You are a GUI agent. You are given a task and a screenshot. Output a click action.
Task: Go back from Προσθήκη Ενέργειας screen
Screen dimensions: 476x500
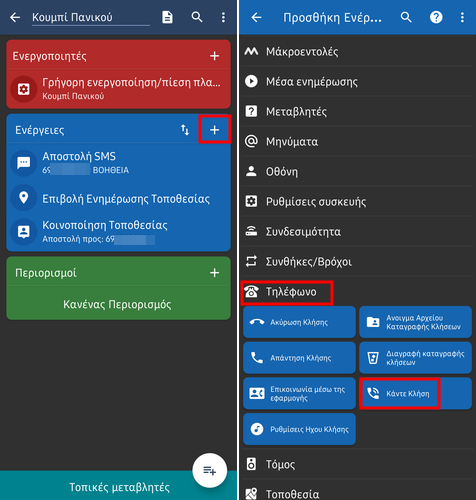[256, 17]
